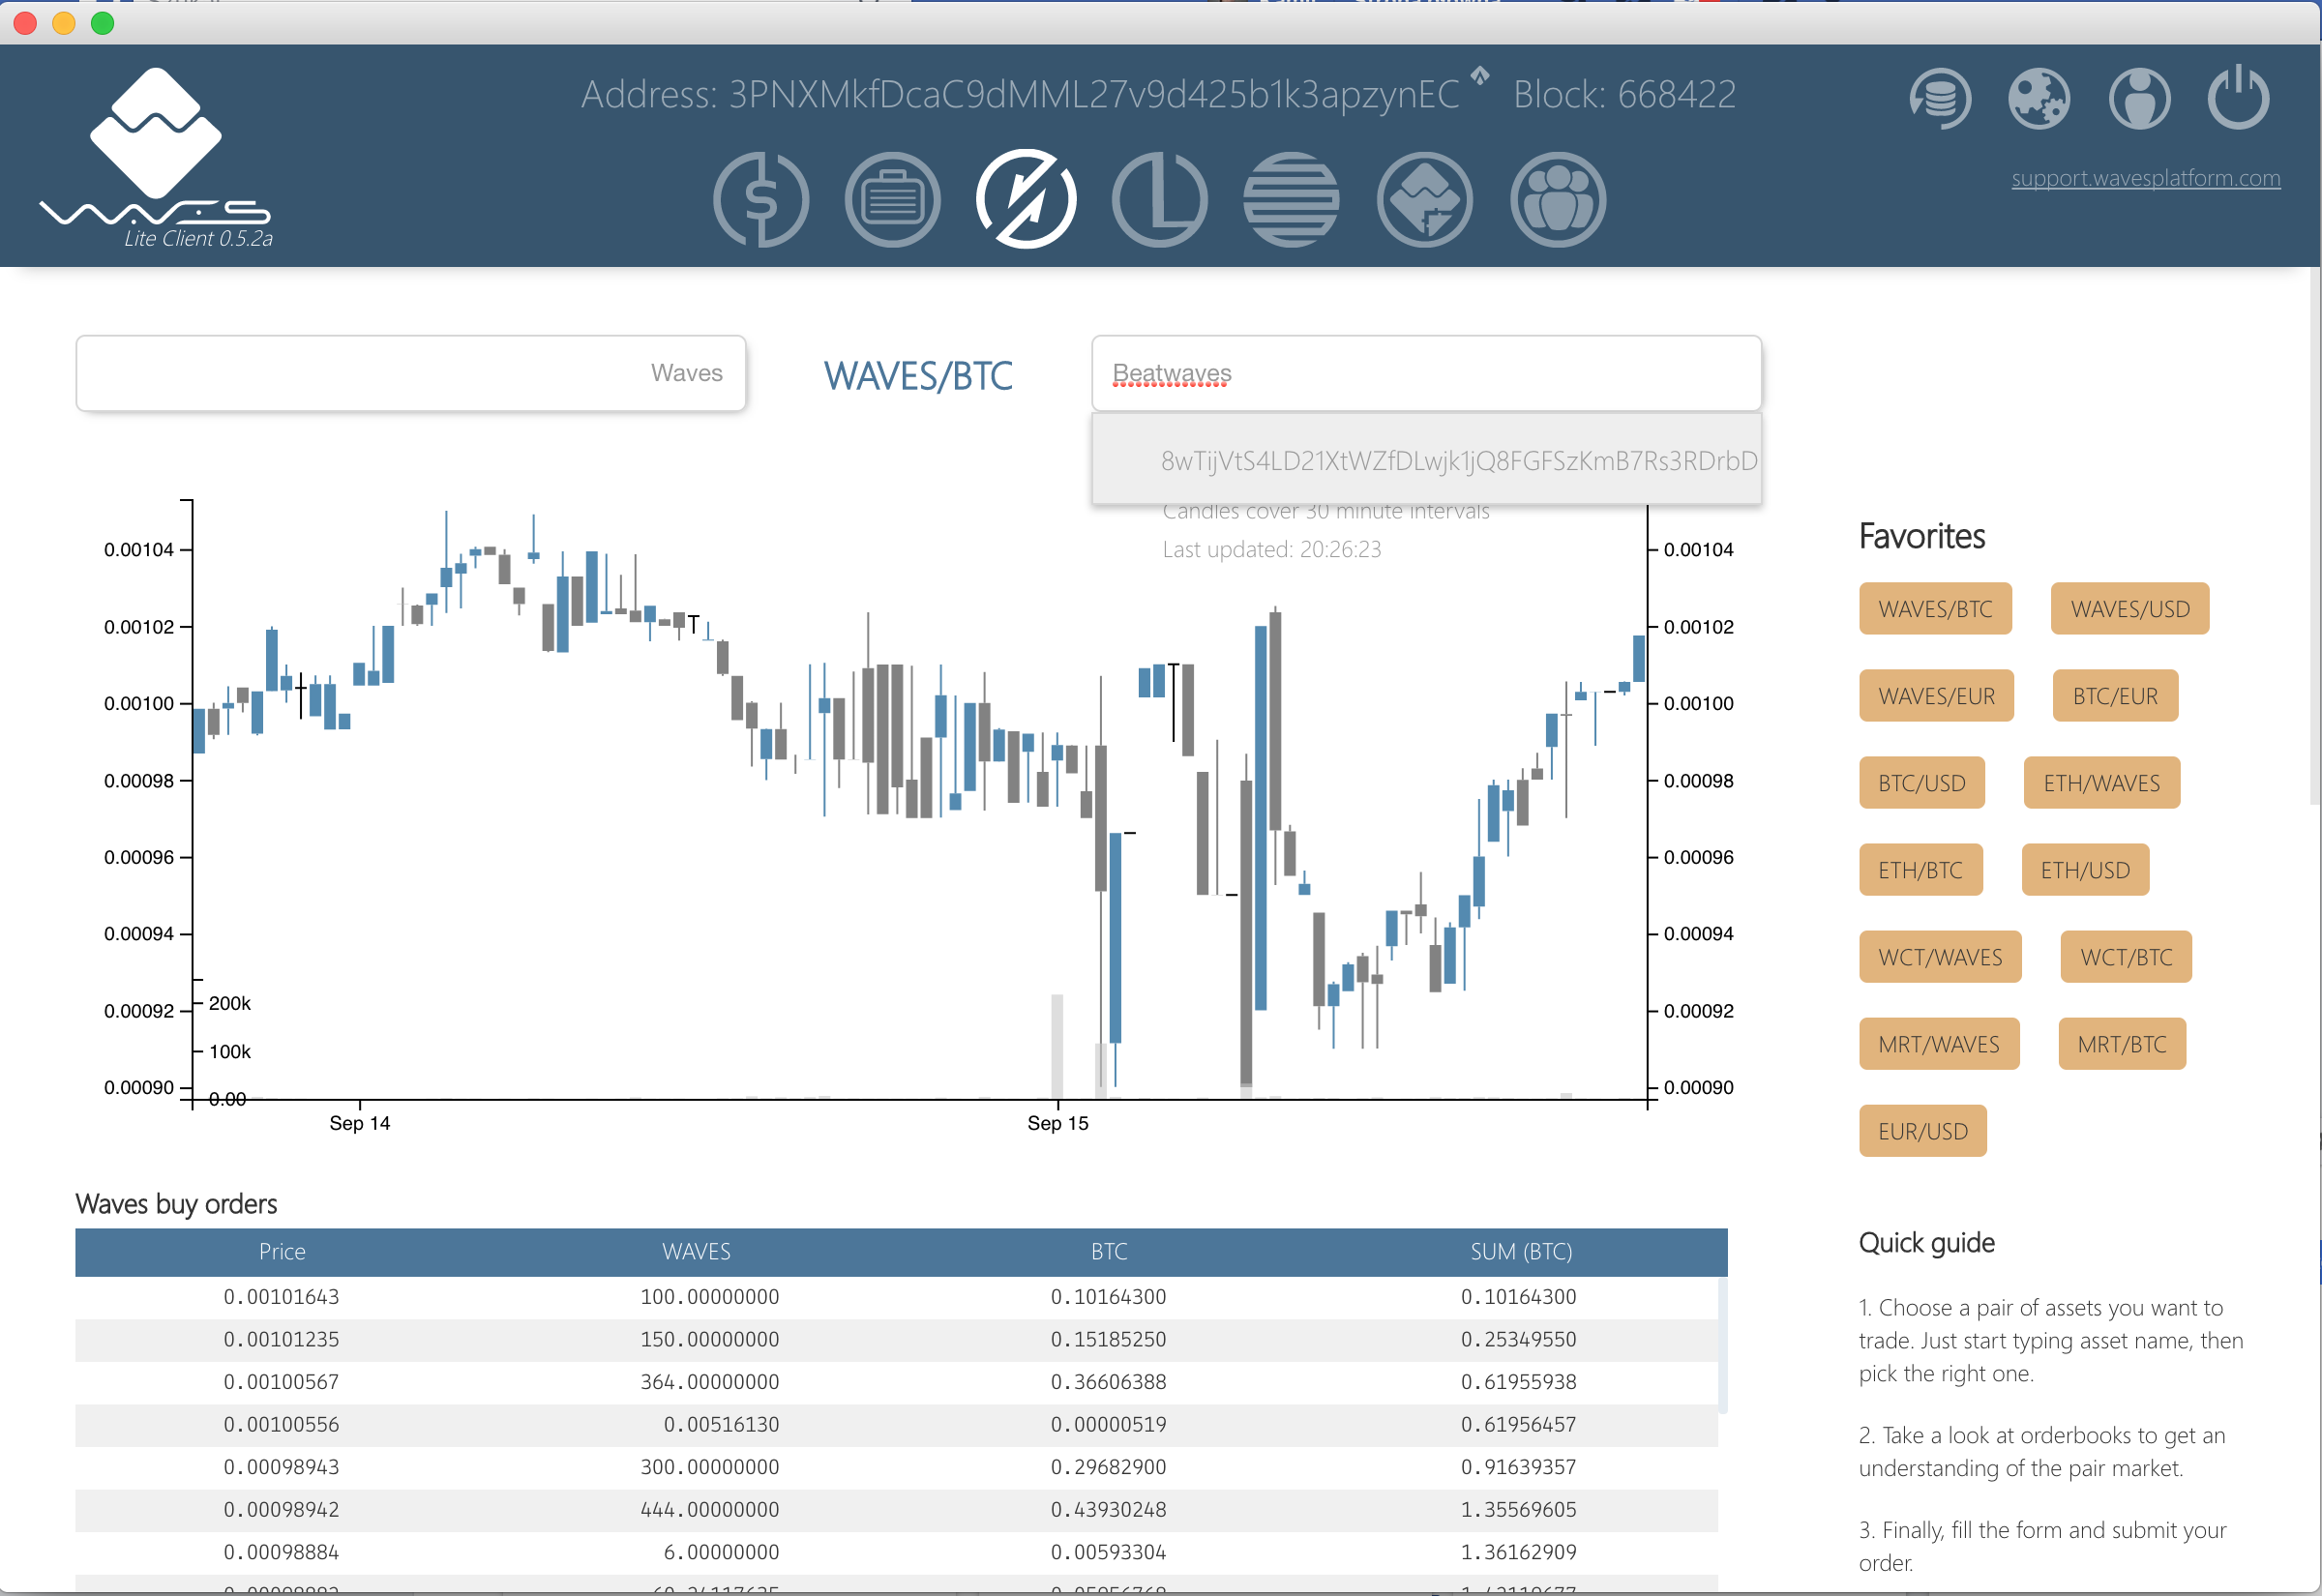Select the 8wTijVtS4LD21... asset suggestion
2322x1596 pixels.
click(1426, 460)
